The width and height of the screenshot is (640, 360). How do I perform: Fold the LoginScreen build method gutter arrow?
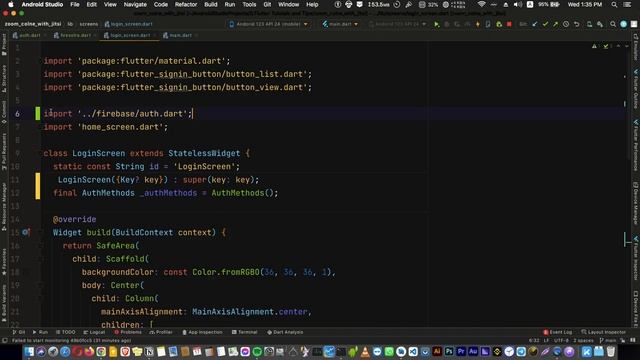tap(40, 232)
